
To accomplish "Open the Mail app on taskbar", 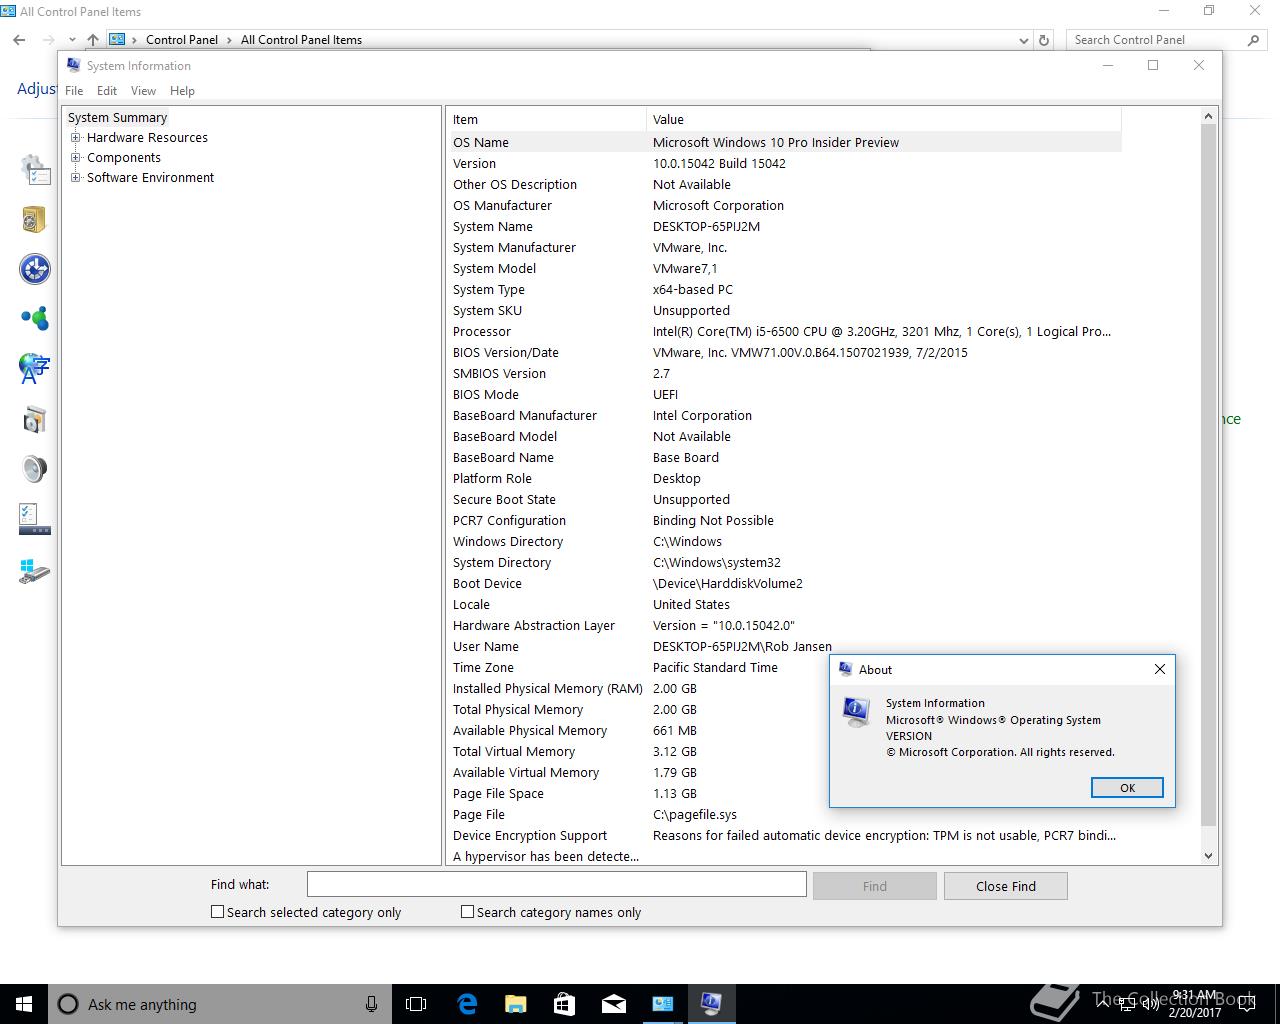I will click(x=613, y=1004).
